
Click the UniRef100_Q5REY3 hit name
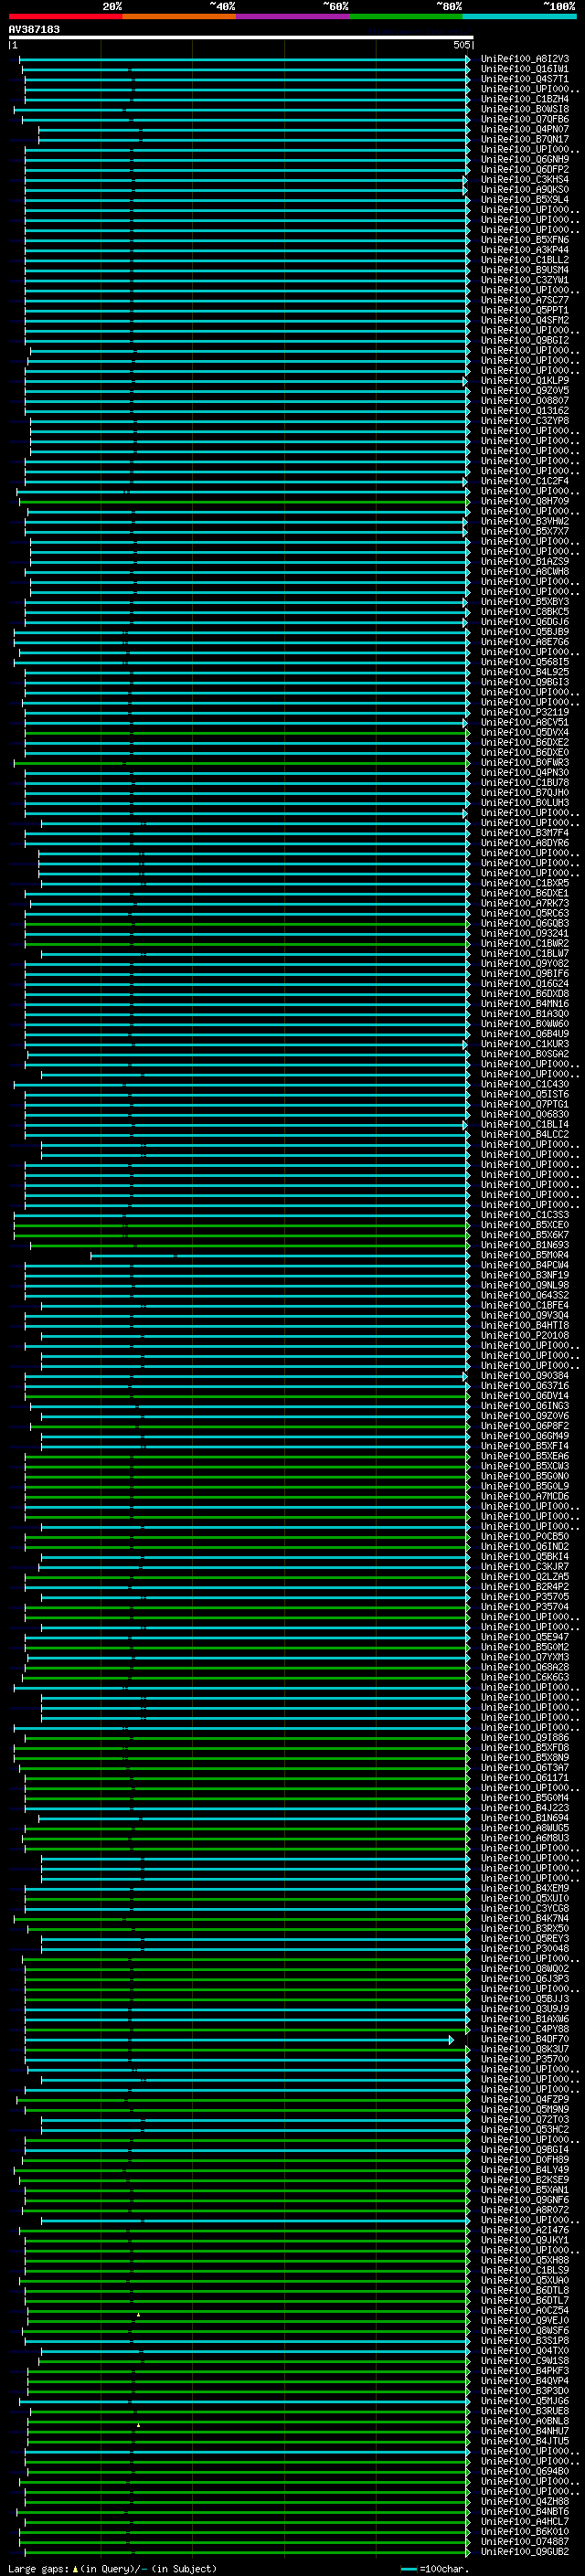click(525, 1938)
